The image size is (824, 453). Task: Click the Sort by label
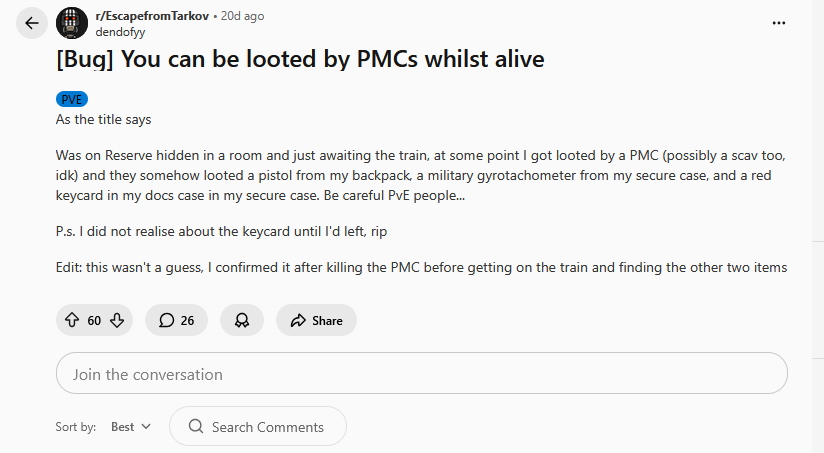[x=76, y=427]
